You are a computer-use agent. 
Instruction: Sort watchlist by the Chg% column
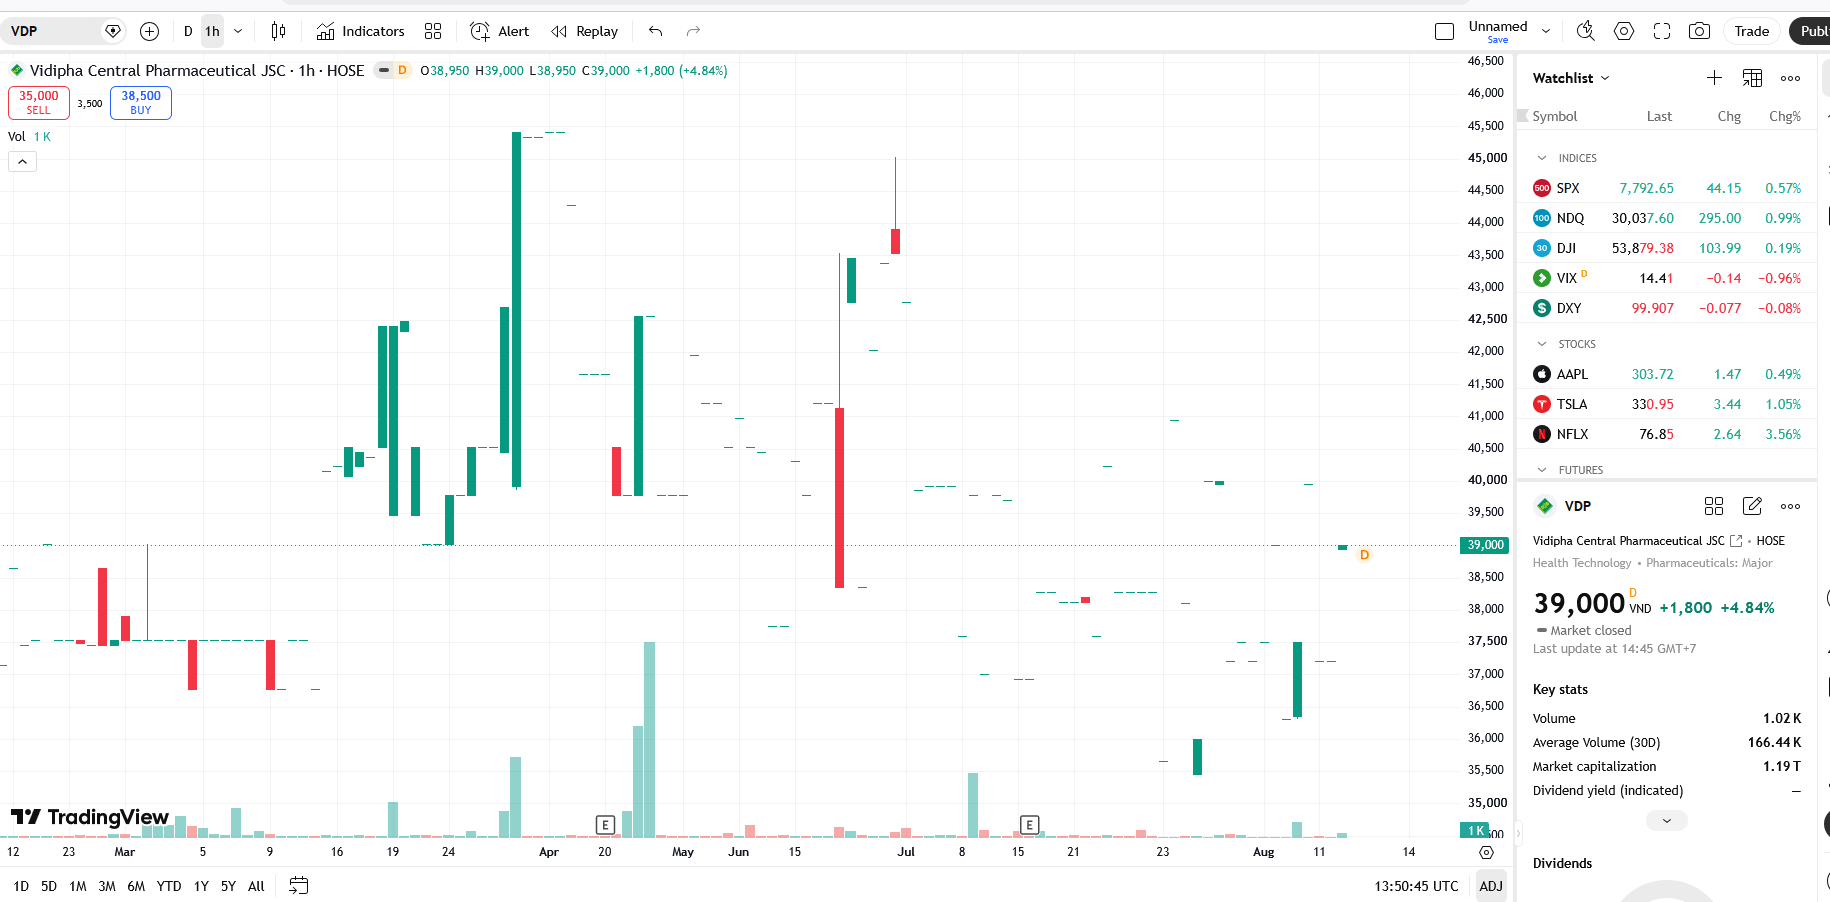(1784, 116)
